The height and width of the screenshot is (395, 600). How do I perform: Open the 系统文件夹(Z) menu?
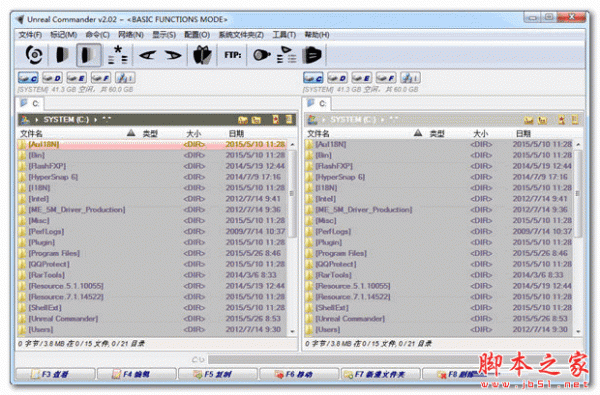click(x=241, y=35)
